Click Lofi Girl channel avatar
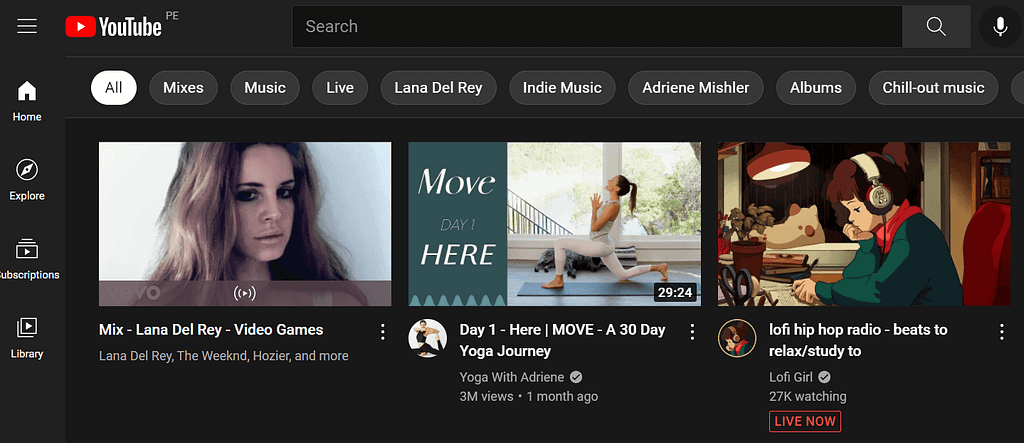The image size is (1024, 443). pos(737,338)
